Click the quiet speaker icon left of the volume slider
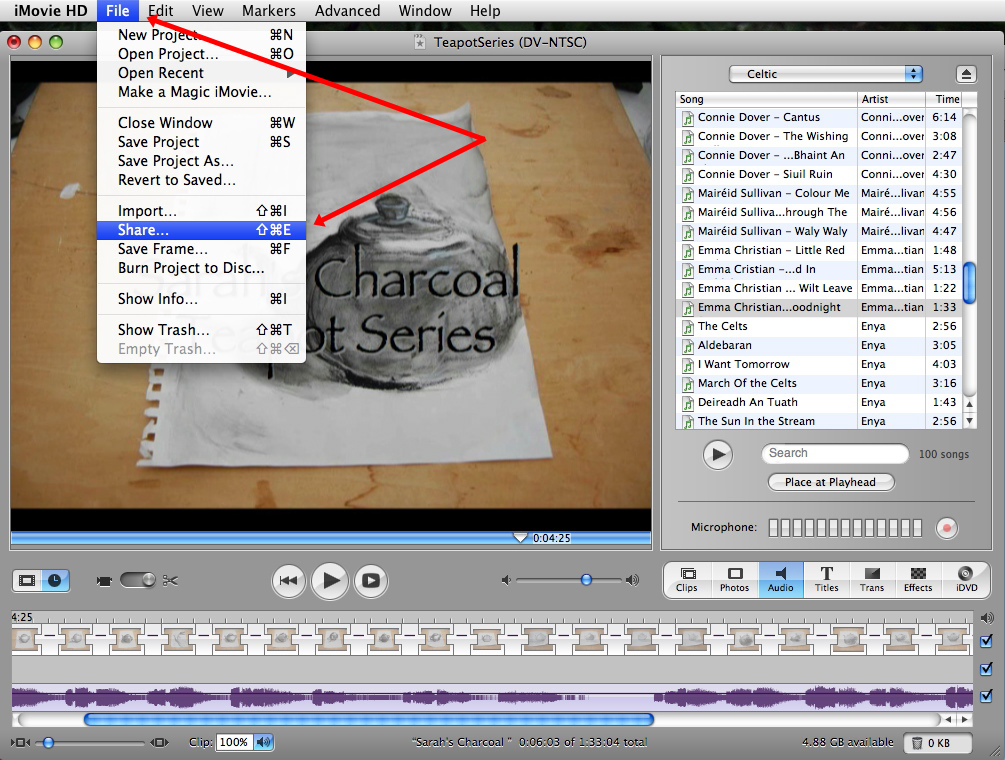The width and height of the screenshot is (1005, 760). click(x=506, y=581)
